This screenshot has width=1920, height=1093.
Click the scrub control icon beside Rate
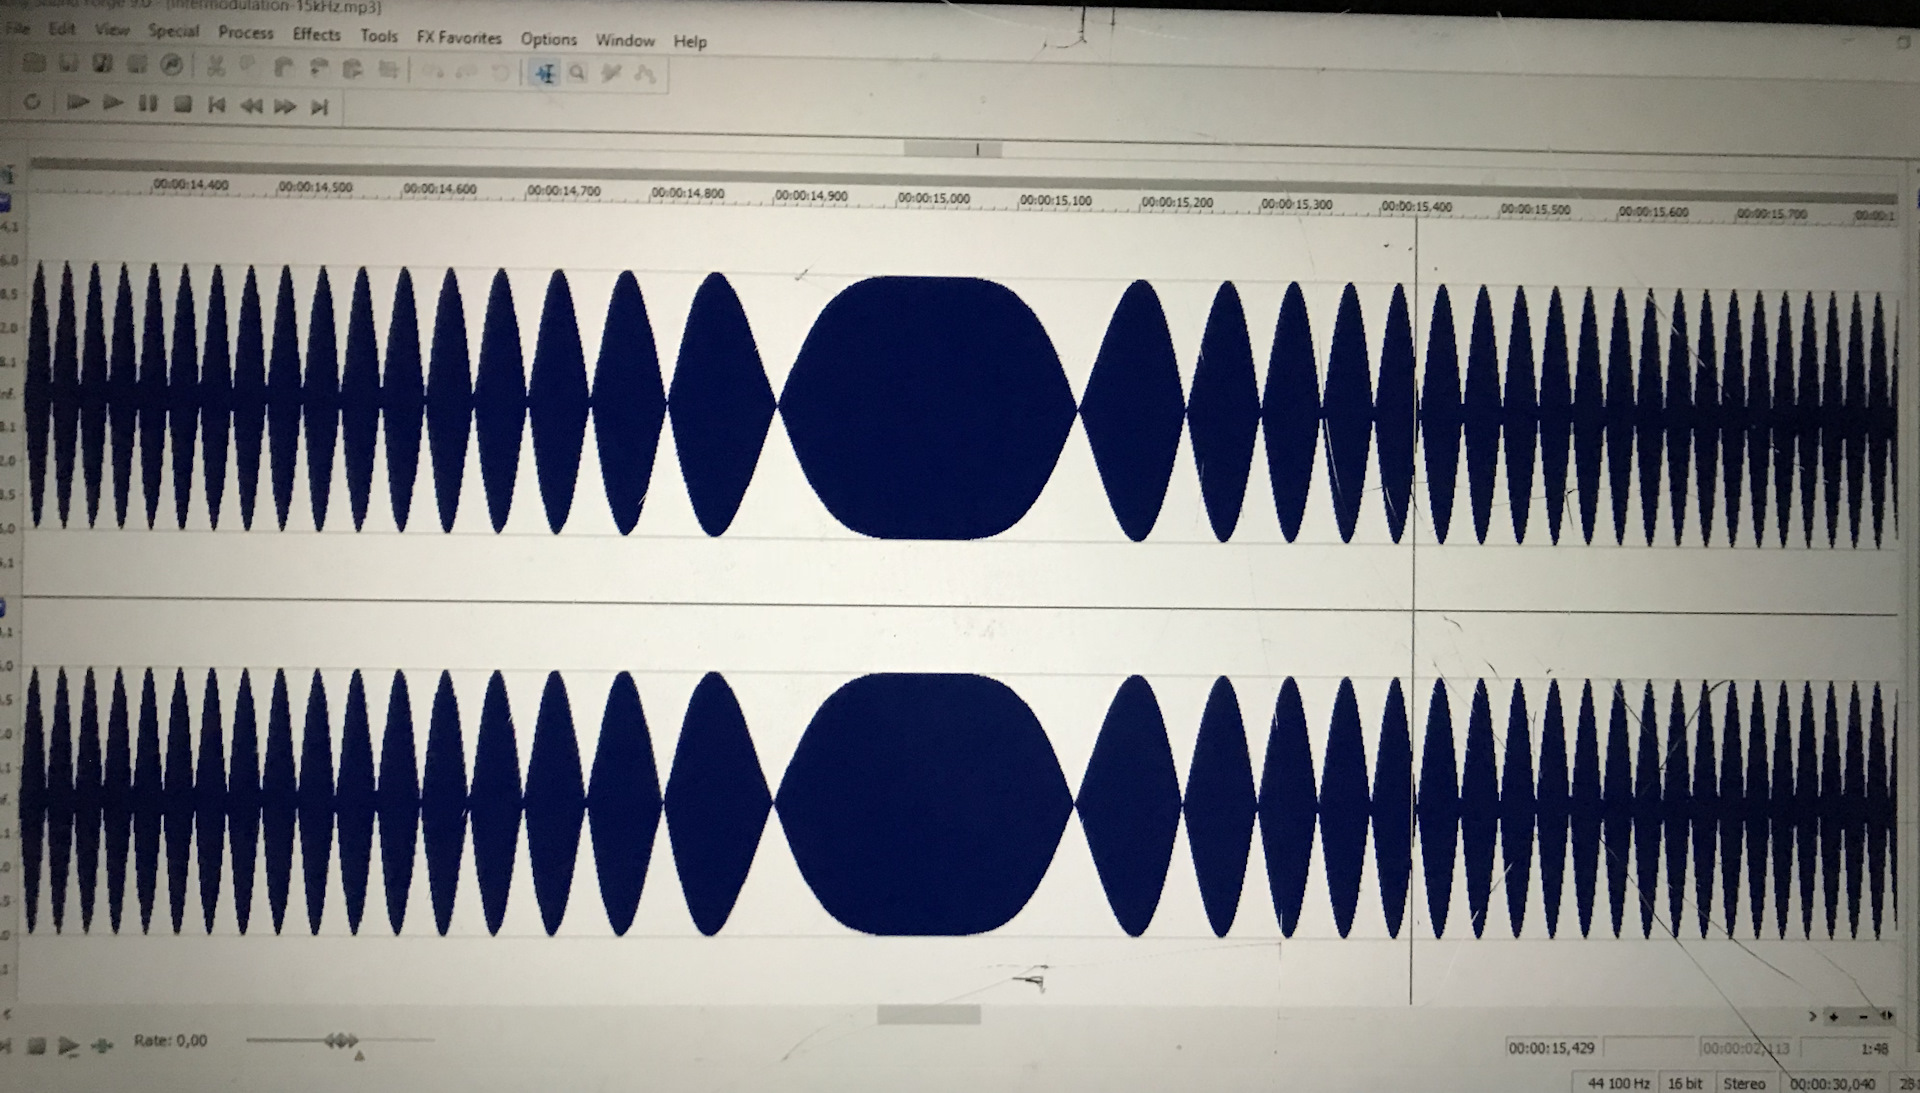[x=102, y=1045]
